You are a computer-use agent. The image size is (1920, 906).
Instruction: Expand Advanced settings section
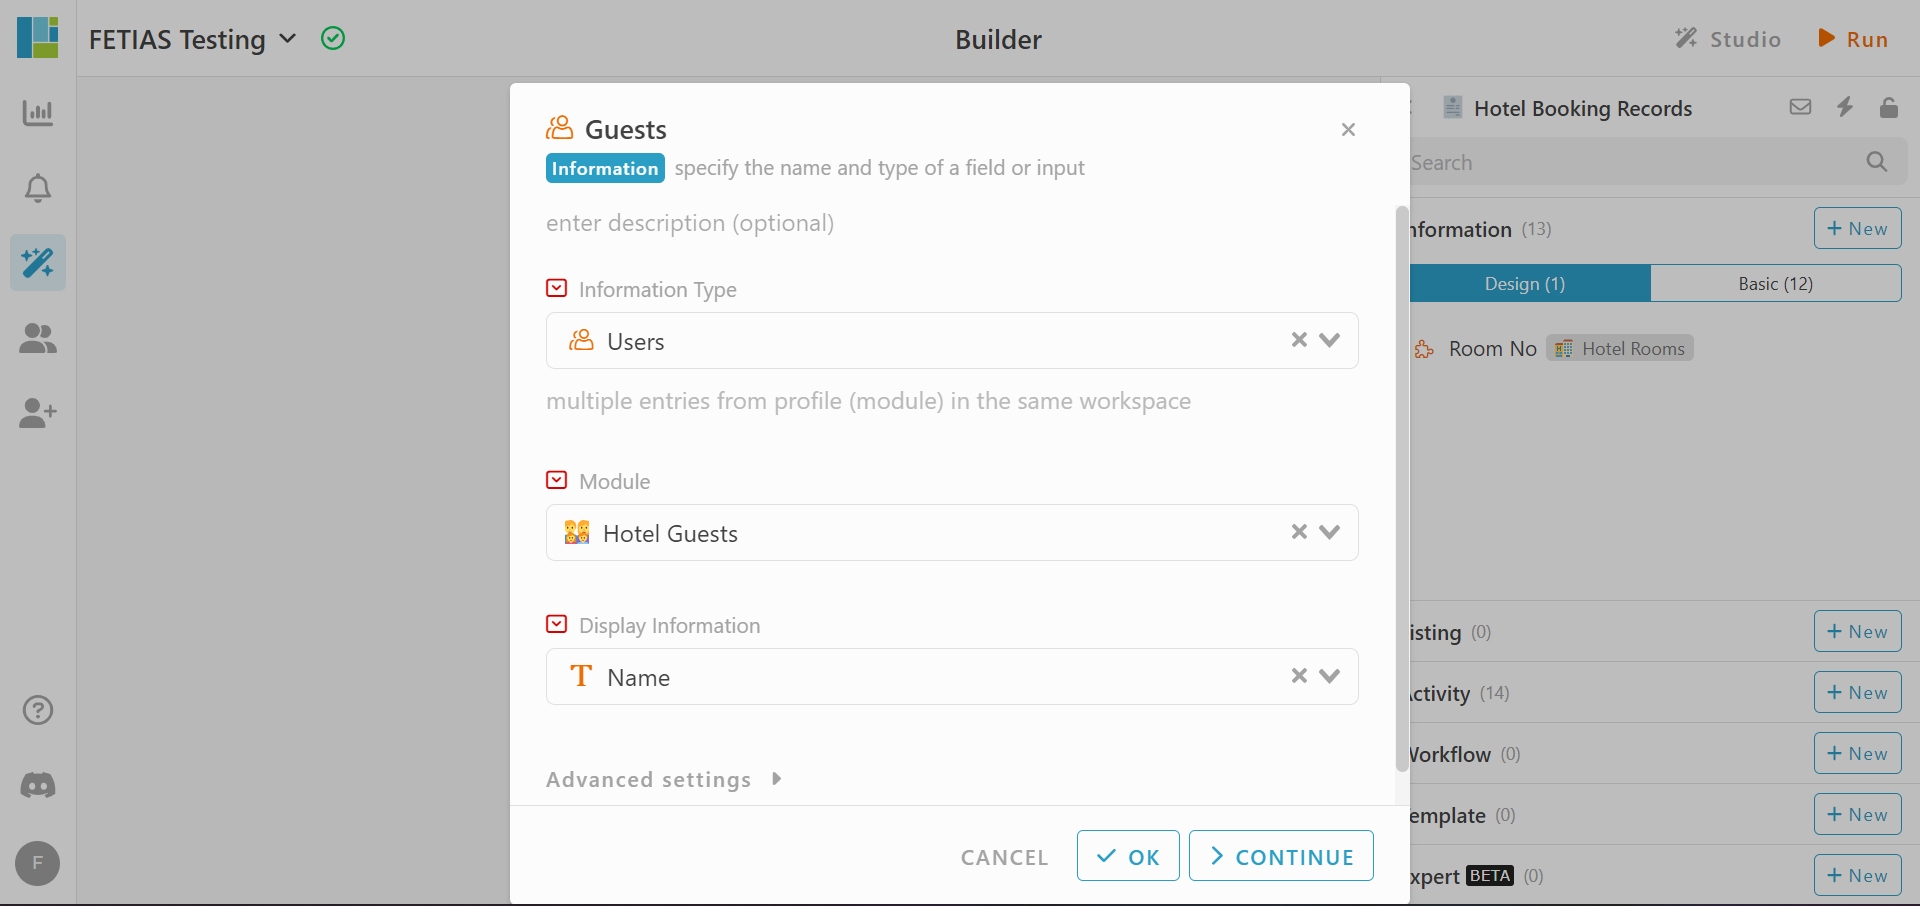tap(664, 779)
